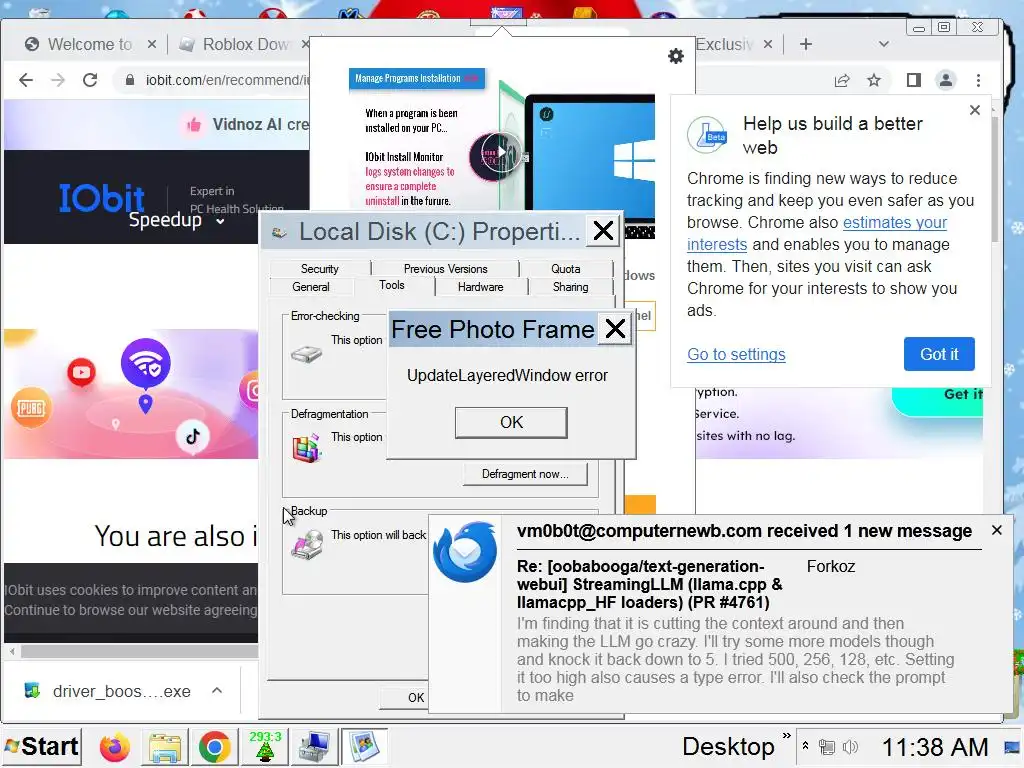Close the Welcome to tab
This screenshot has width=1024, height=768.
152,44
